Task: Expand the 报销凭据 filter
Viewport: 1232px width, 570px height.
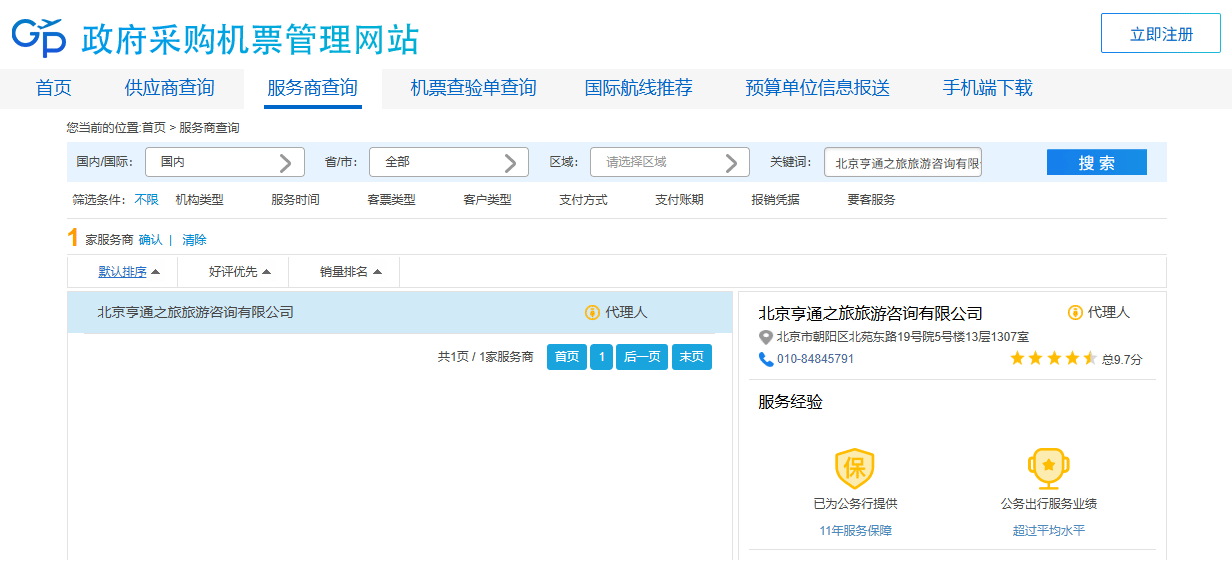Action: pos(775,200)
